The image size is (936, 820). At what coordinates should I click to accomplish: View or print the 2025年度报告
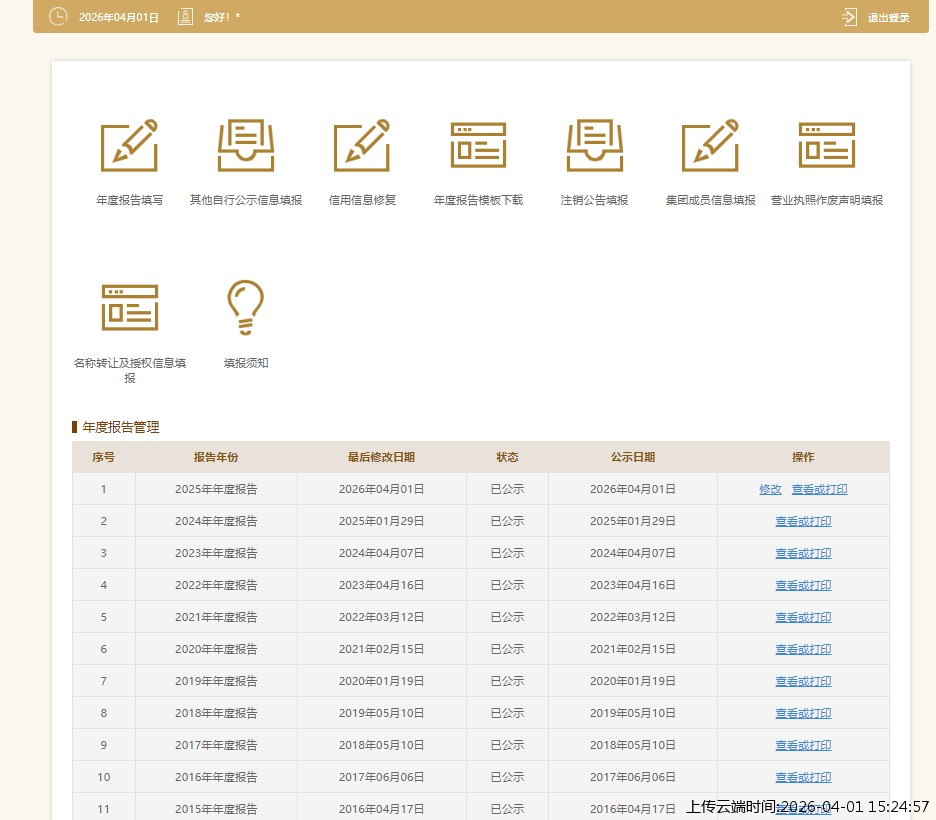[x=819, y=489]
